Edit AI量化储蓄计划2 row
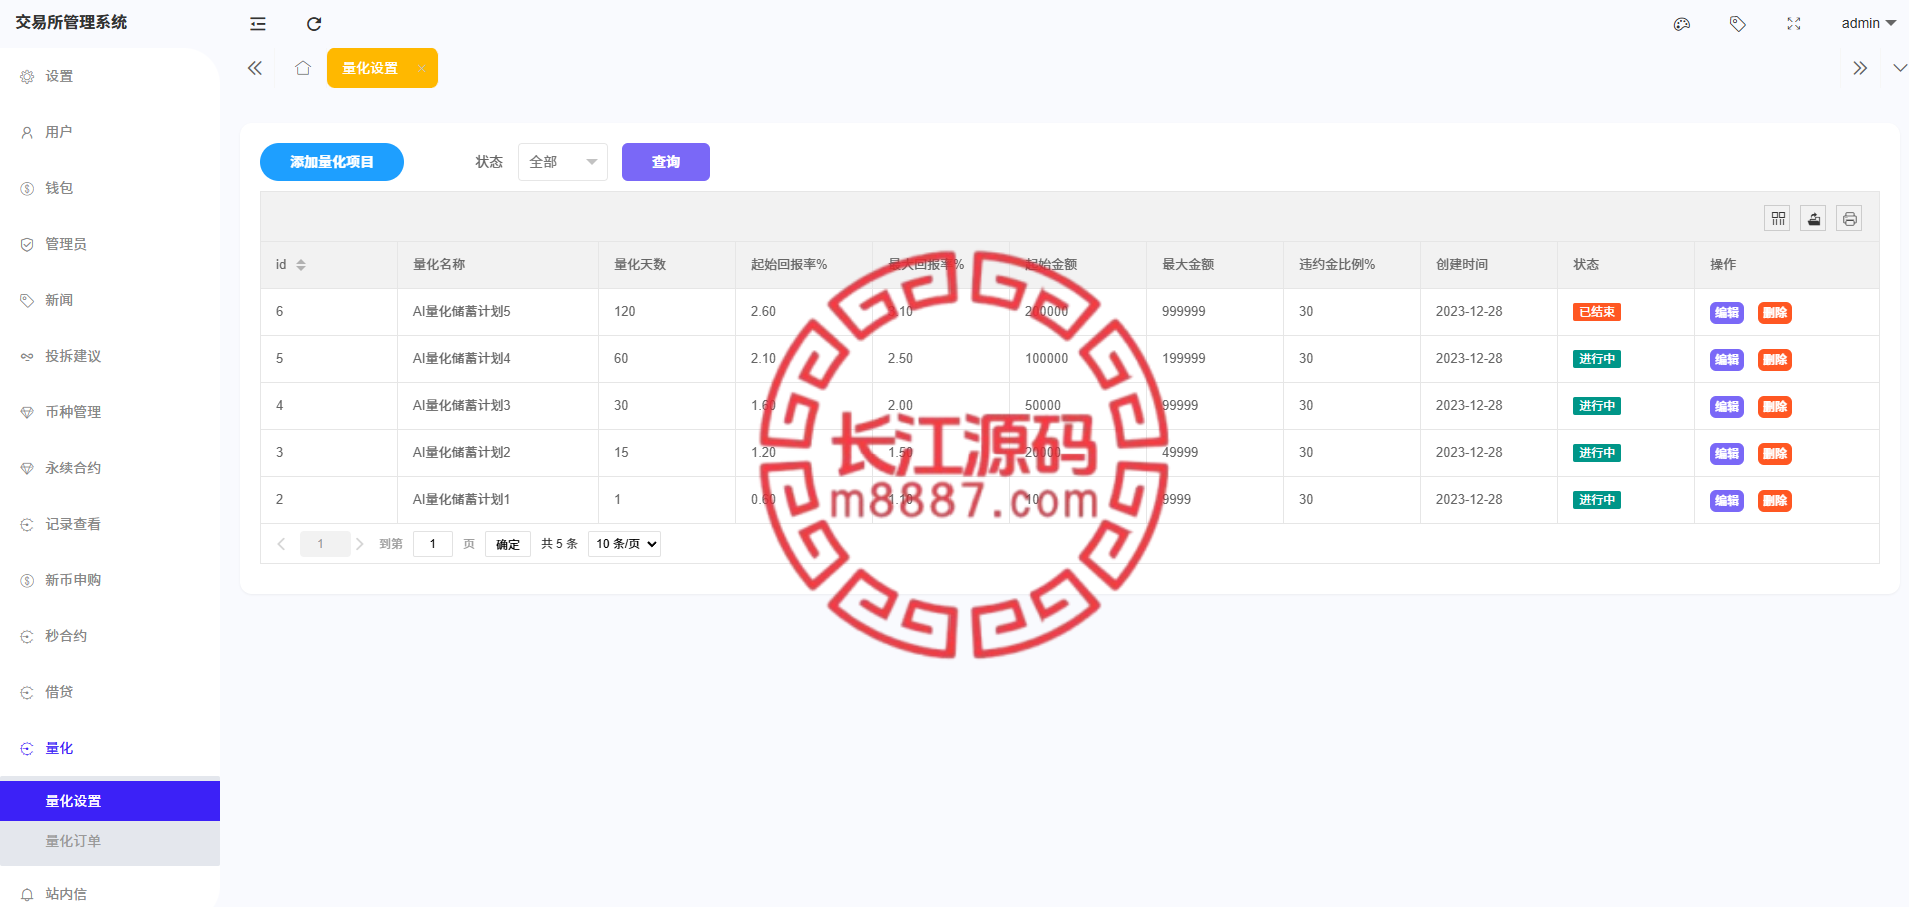 click(1727, 454)
